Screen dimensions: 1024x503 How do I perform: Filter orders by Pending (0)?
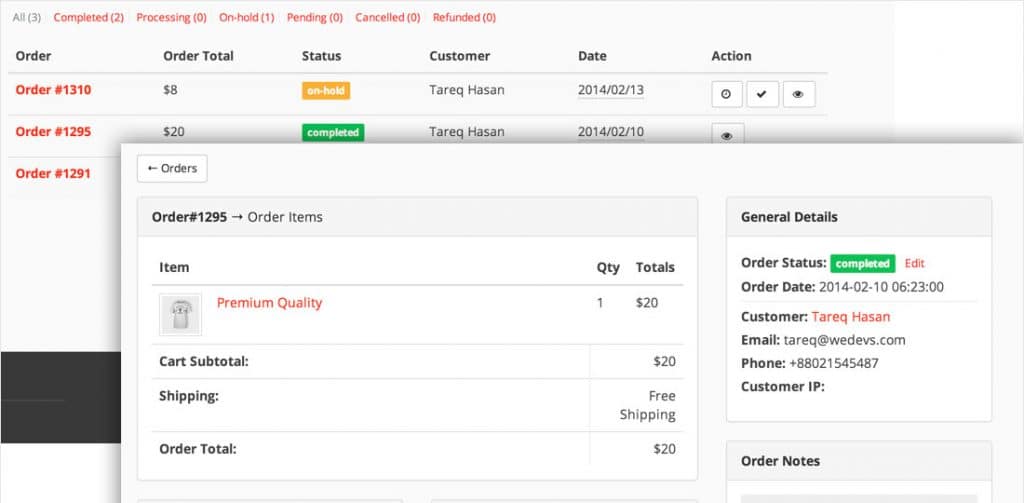315,18
